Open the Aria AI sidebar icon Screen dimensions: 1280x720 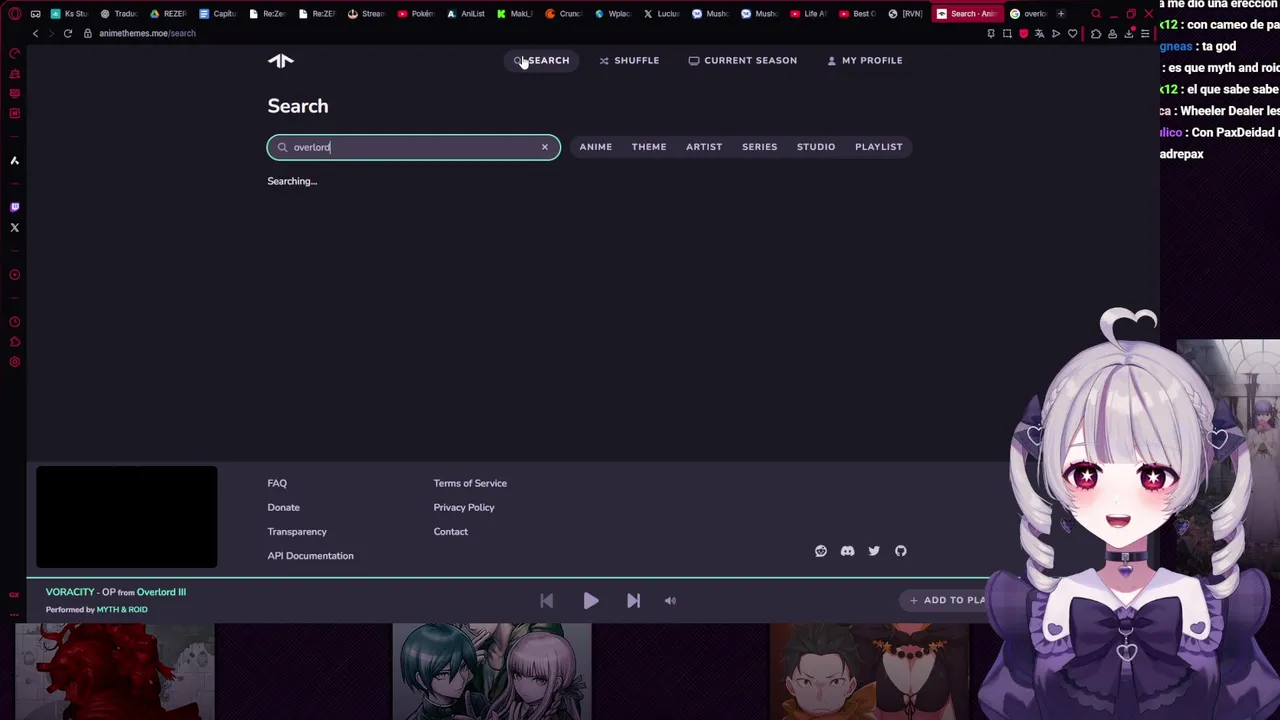14,161
